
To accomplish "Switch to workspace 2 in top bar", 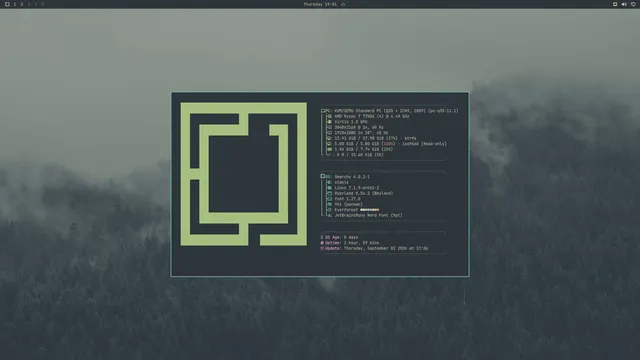I will point(22,4).
